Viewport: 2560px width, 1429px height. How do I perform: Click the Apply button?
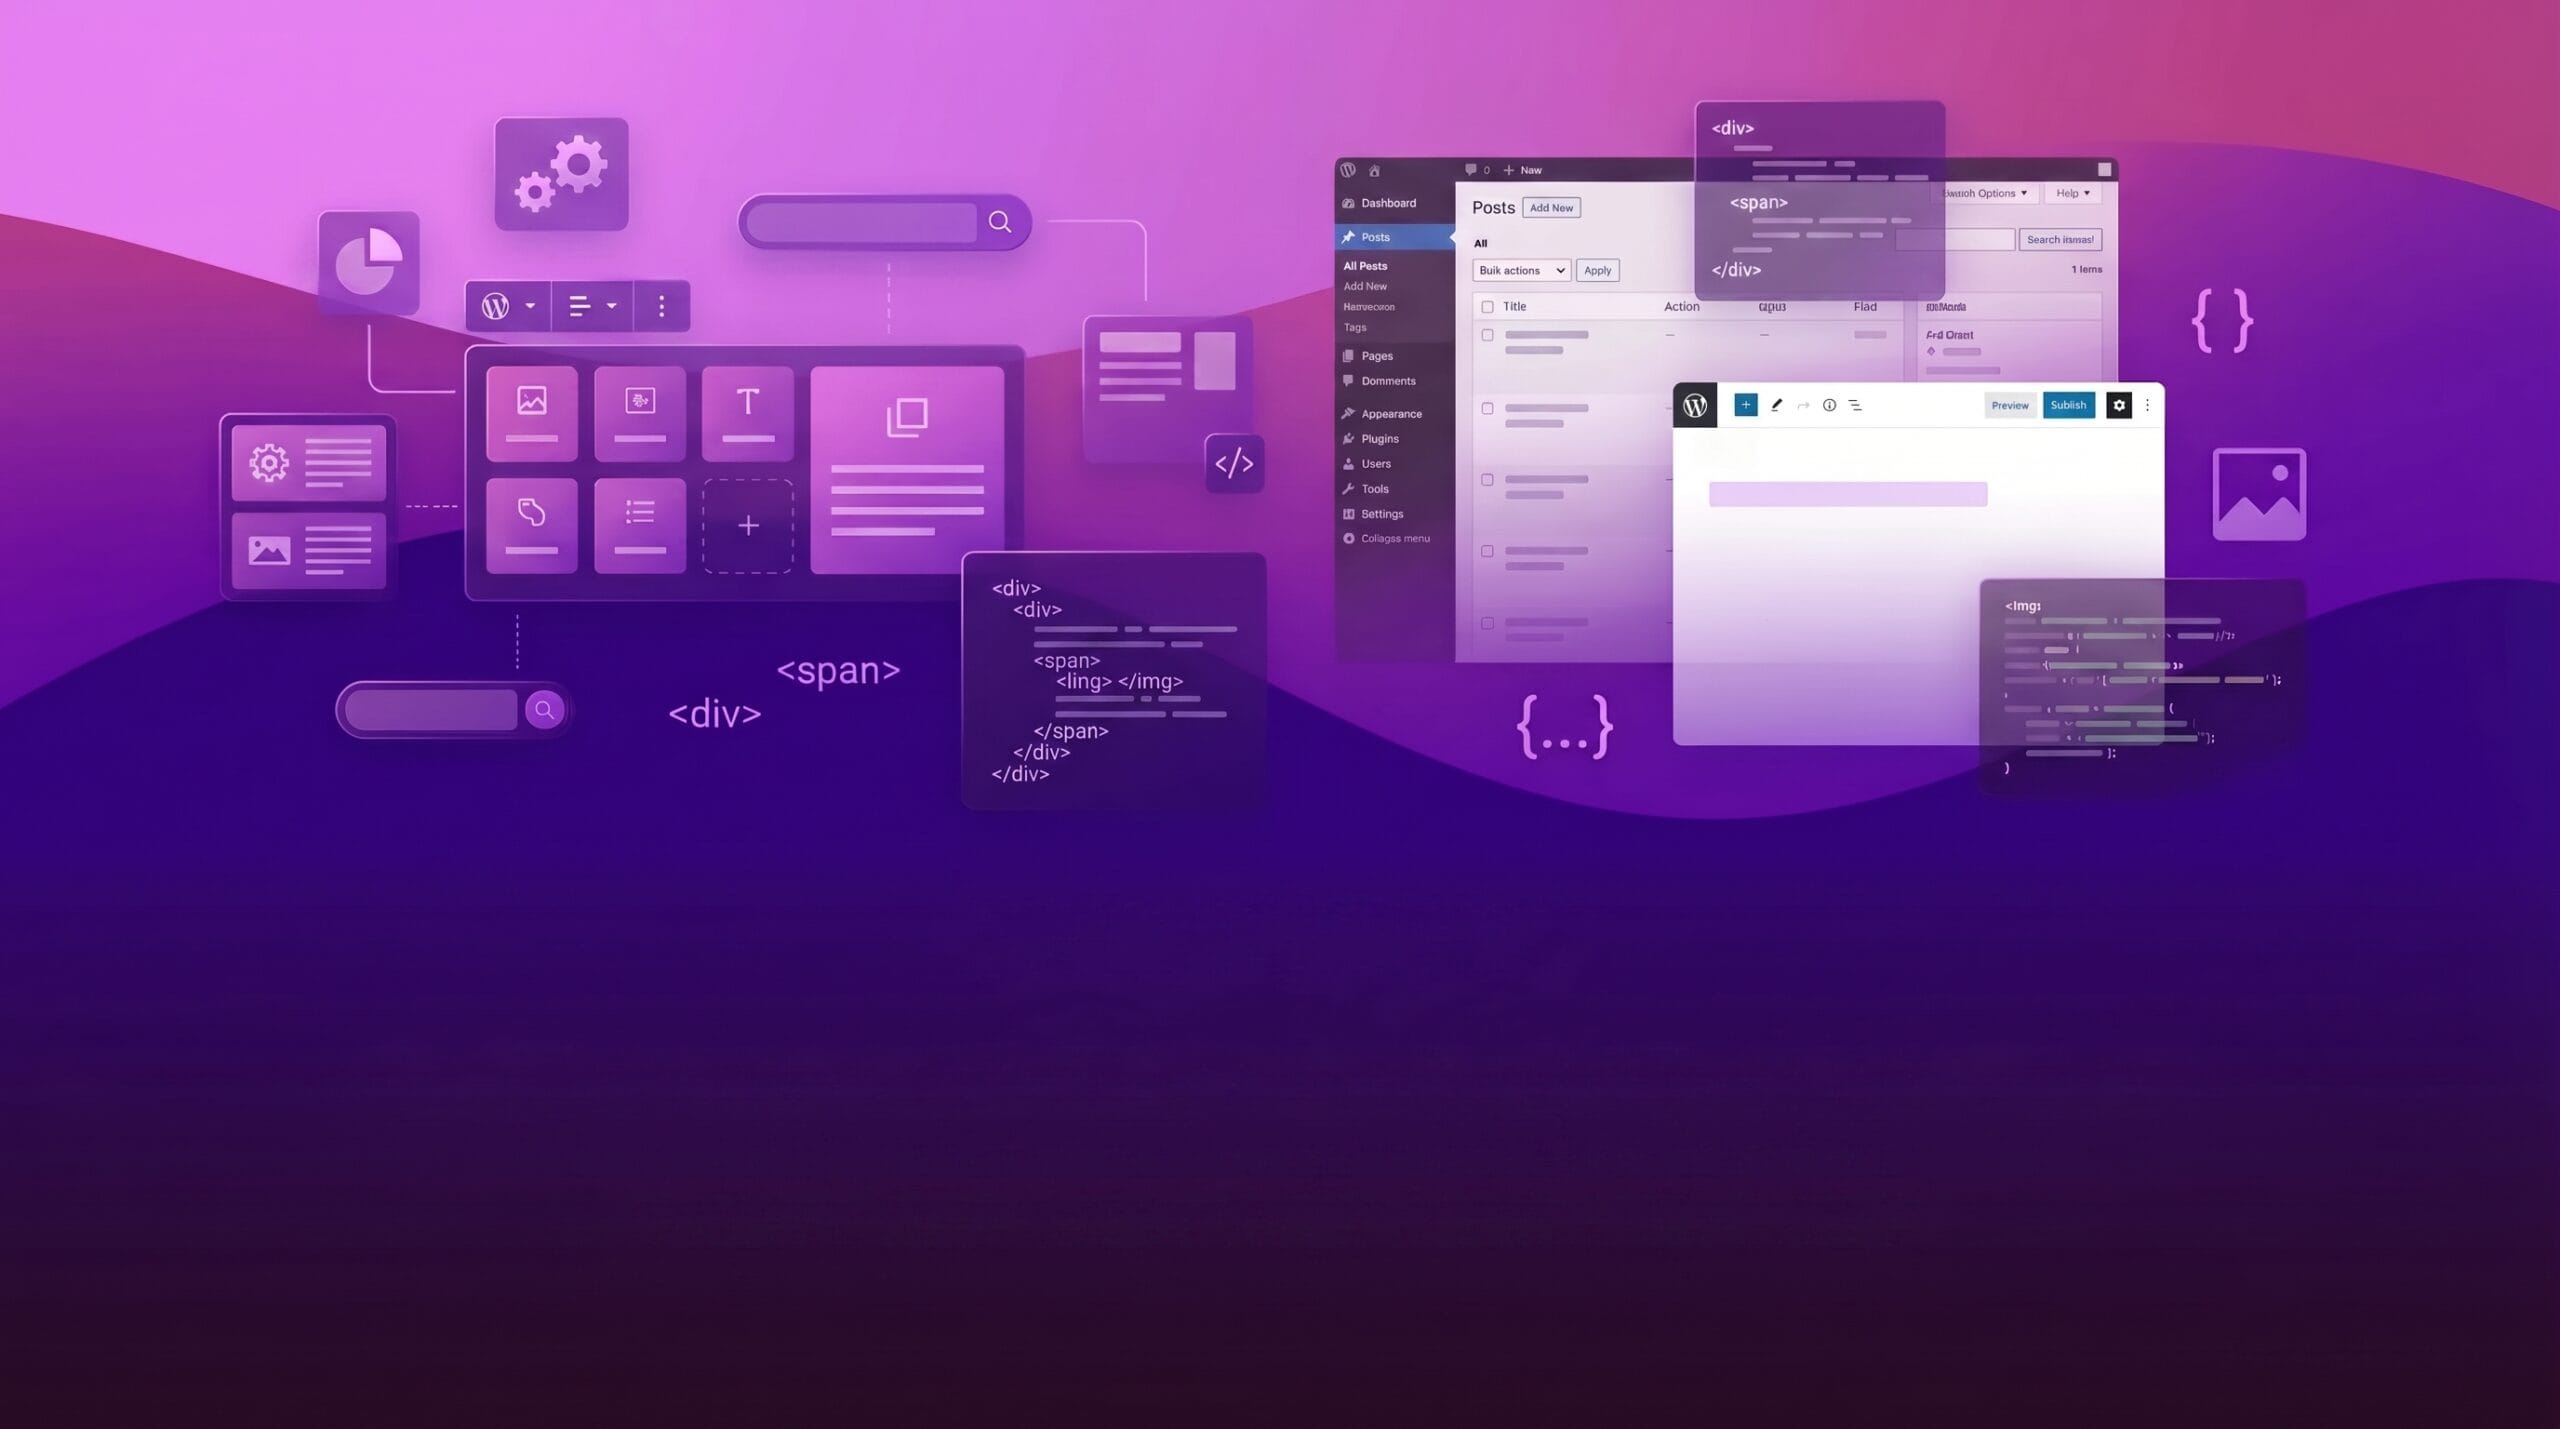1597,270
